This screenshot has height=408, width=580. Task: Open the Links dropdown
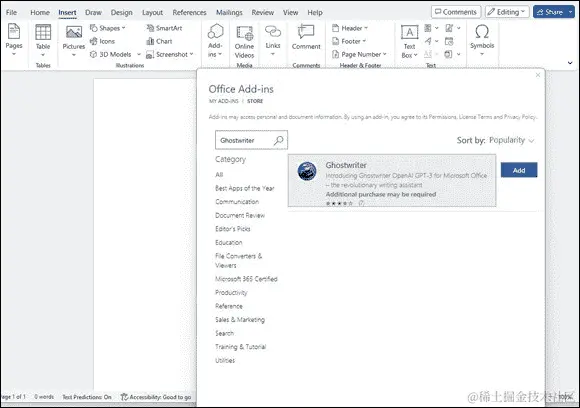point(273,40)
